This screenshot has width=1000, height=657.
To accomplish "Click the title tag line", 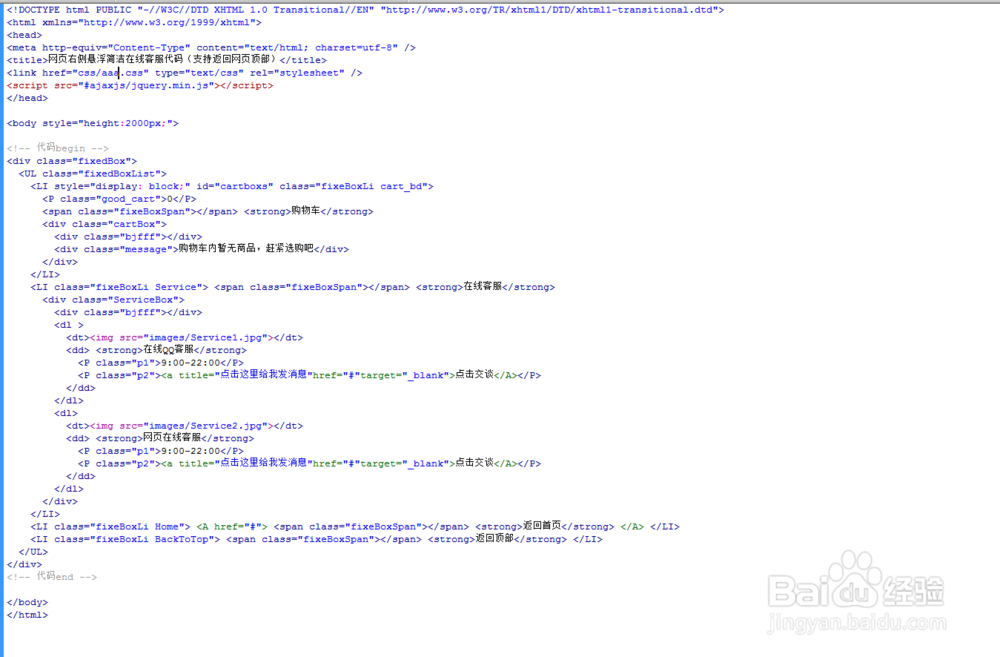I will [x=166, y=59].
